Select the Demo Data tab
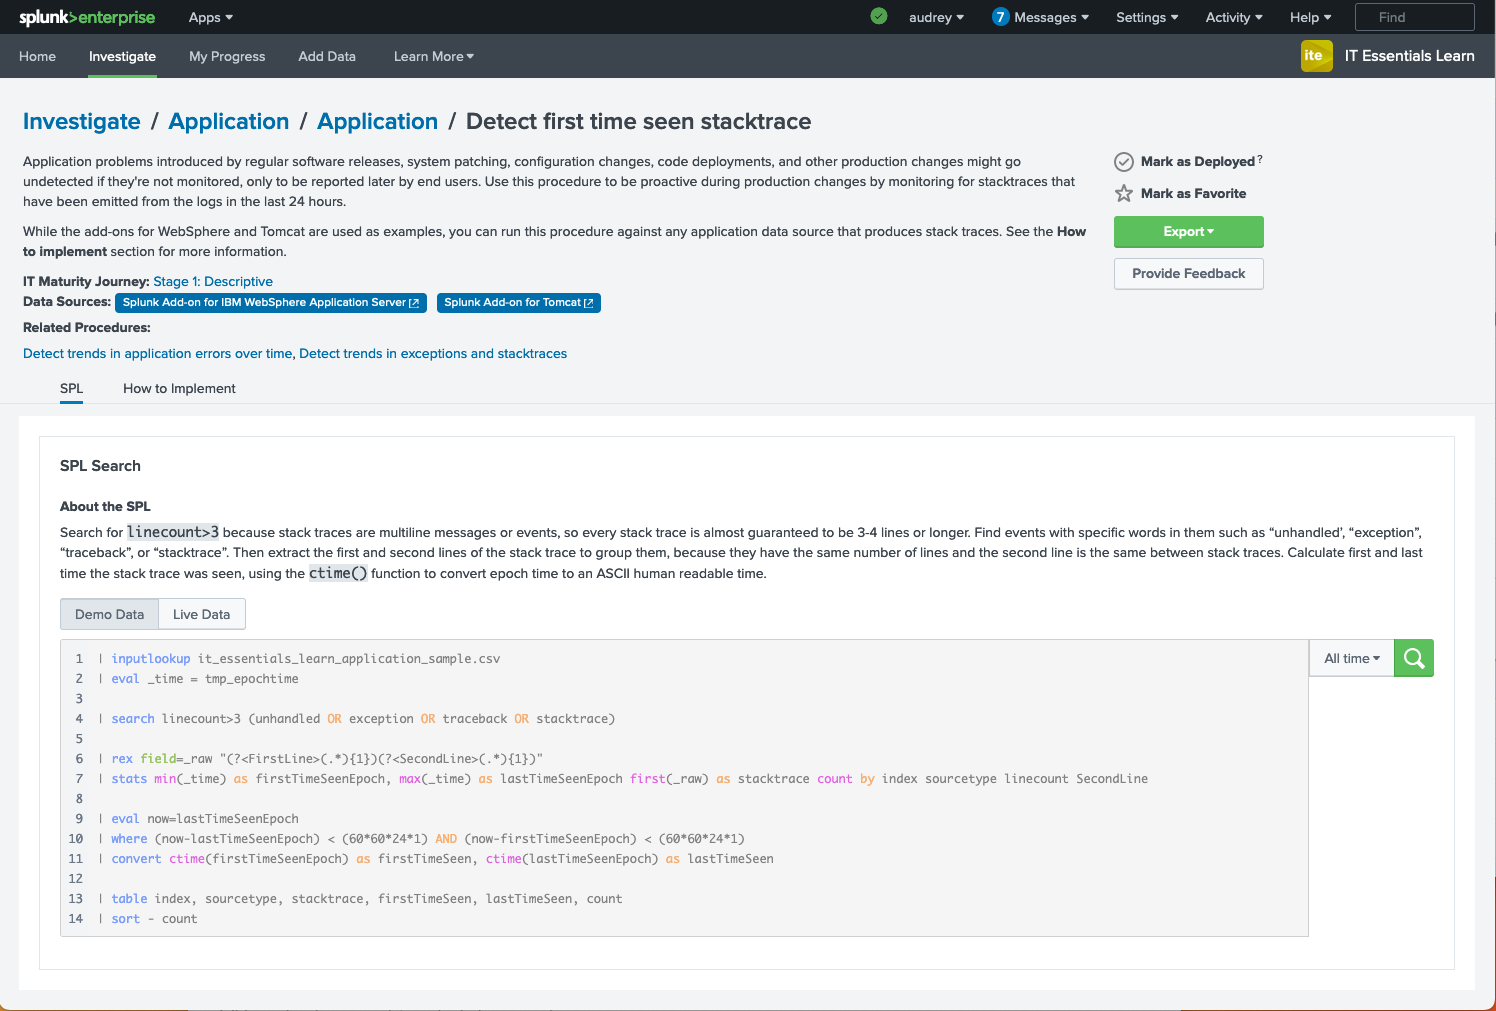 [110, 614]
